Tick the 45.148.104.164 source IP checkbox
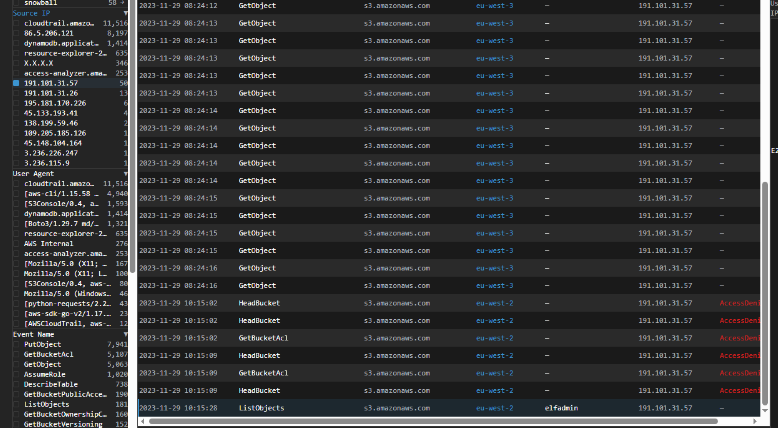 pos(16,143)
